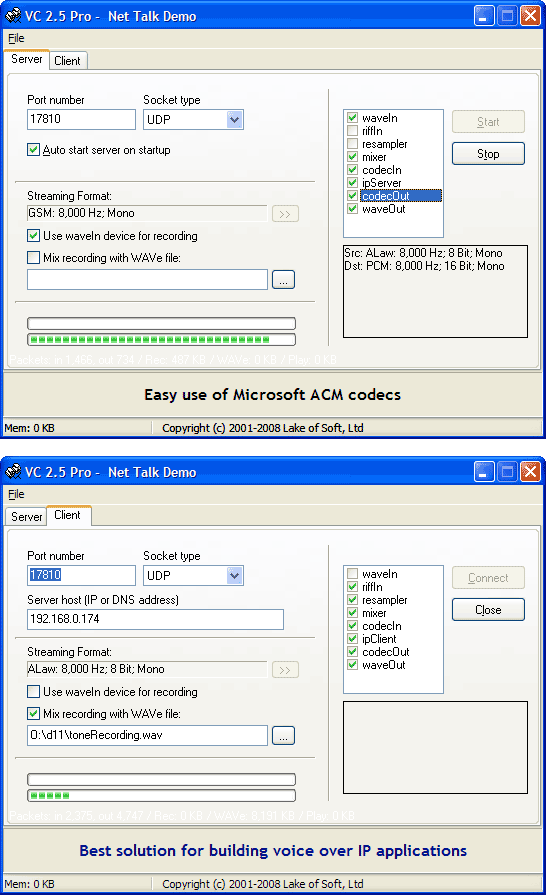Click the Server host address field 192.168.0.174

pos(155,619)
